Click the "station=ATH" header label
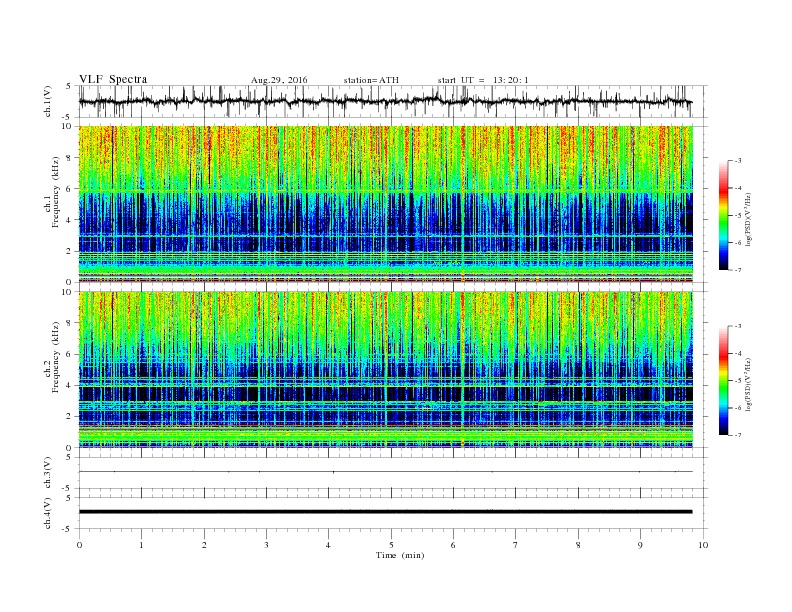 point(371,80)
